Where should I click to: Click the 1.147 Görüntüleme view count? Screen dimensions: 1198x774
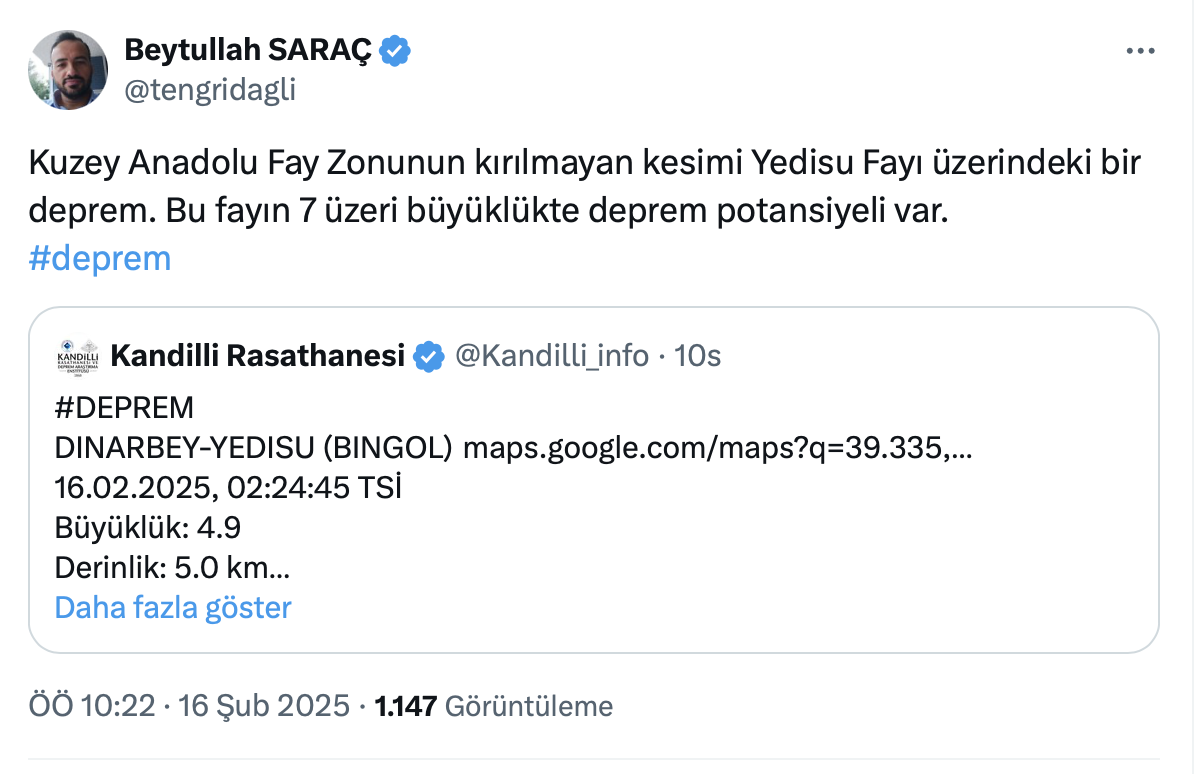point(493,706)
